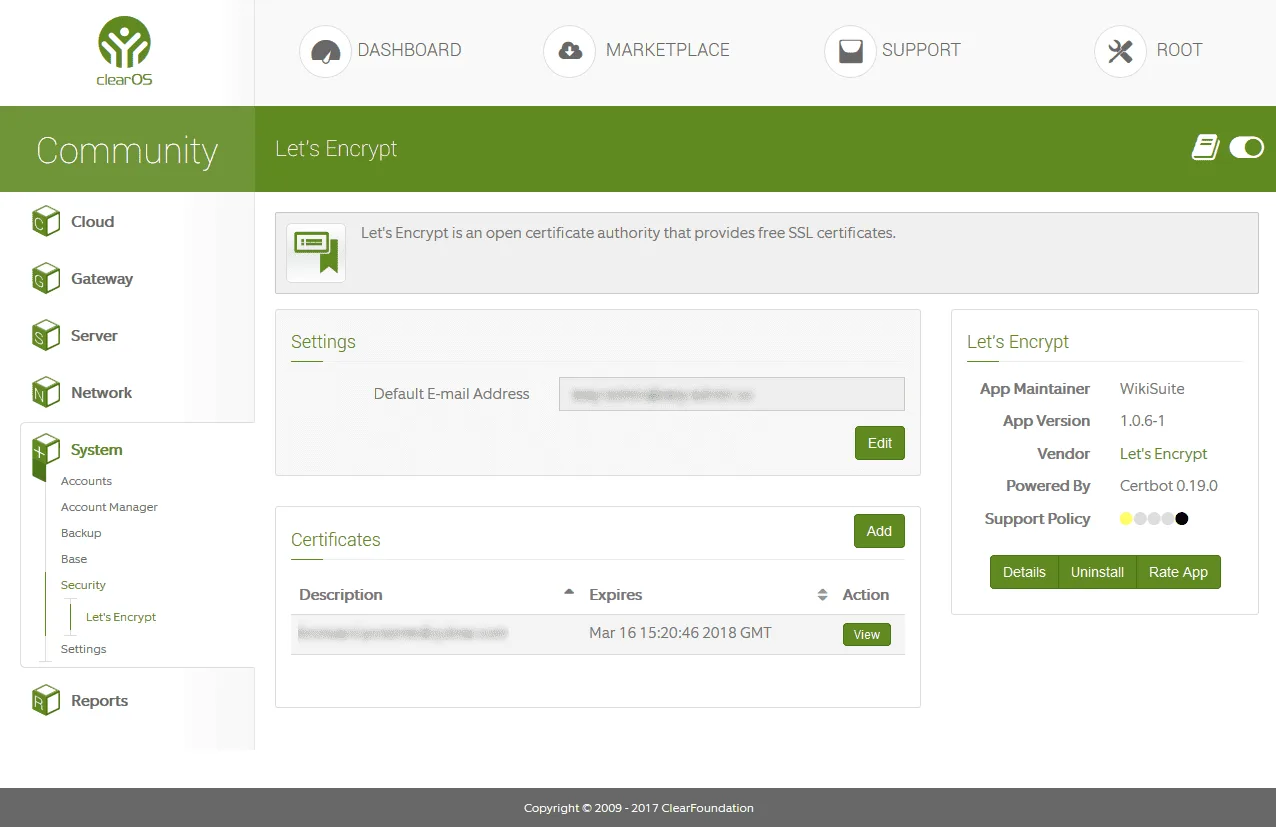1276x827 pixels.
Task: Click the clearOS logo
Action: coord(125,52)
